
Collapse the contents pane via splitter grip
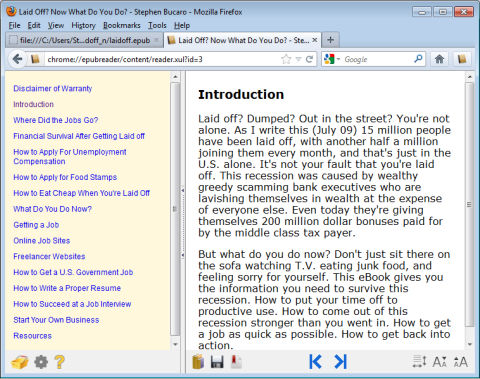183,223
